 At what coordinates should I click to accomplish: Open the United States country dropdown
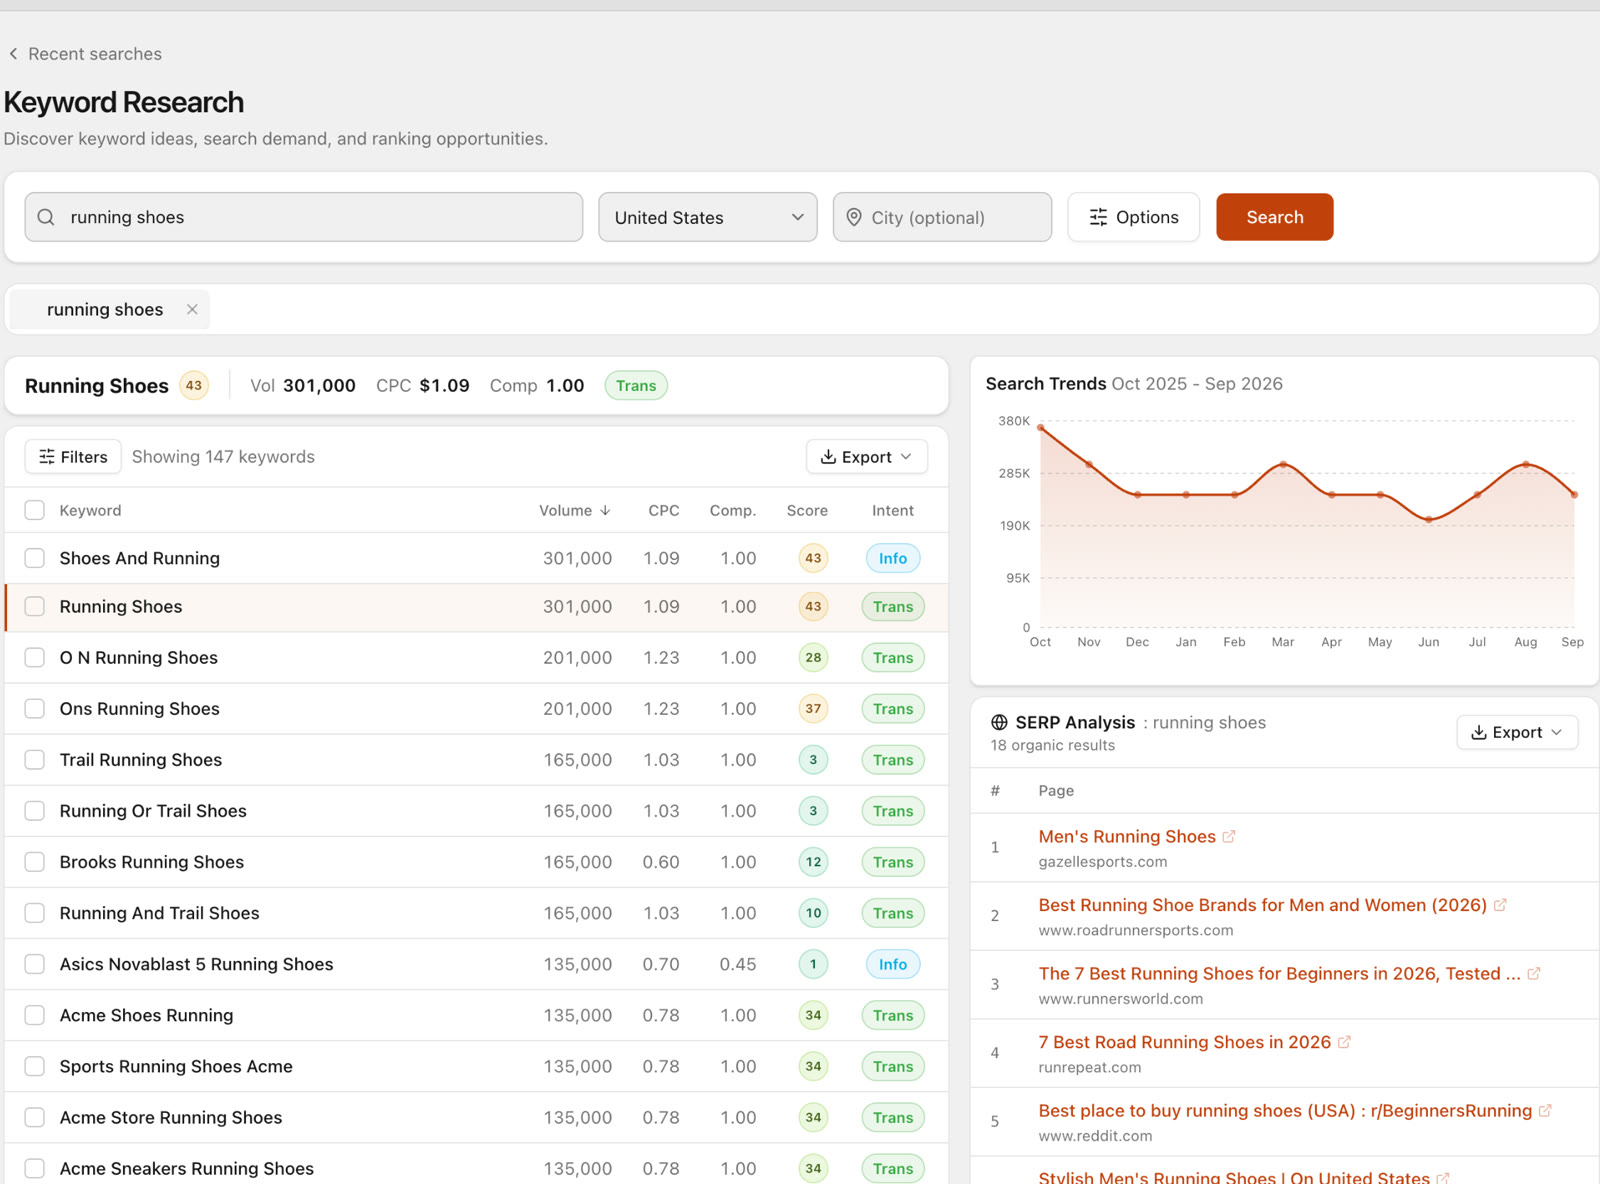pos(708,217)
